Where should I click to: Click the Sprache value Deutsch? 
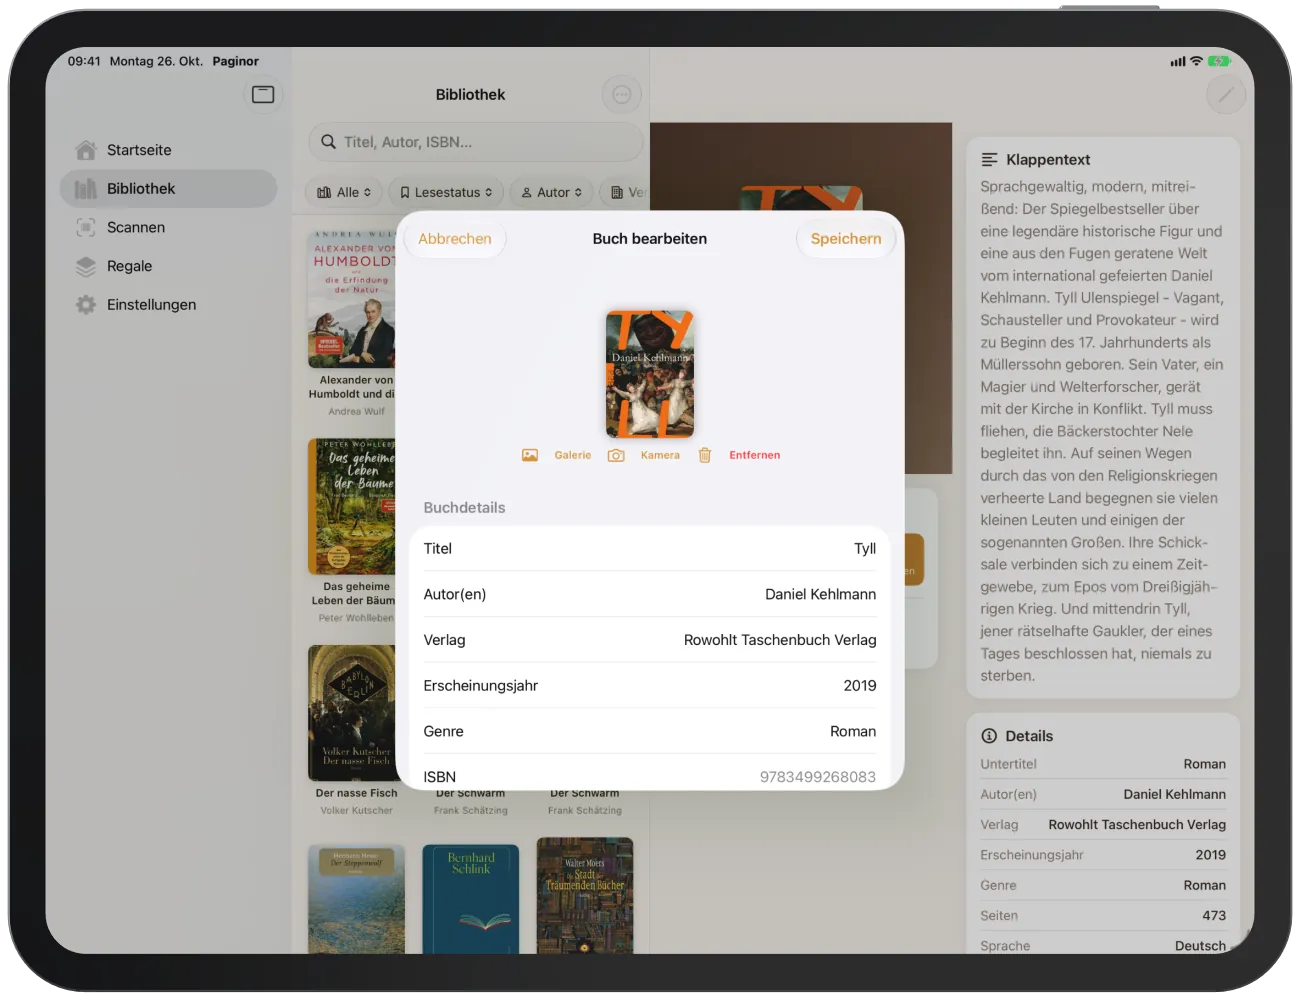(1200, 946)
